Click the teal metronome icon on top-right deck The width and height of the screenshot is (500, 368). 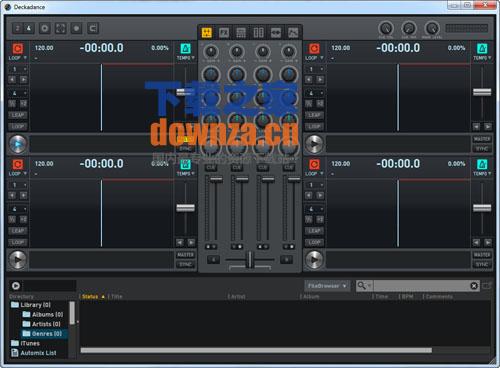482,49
